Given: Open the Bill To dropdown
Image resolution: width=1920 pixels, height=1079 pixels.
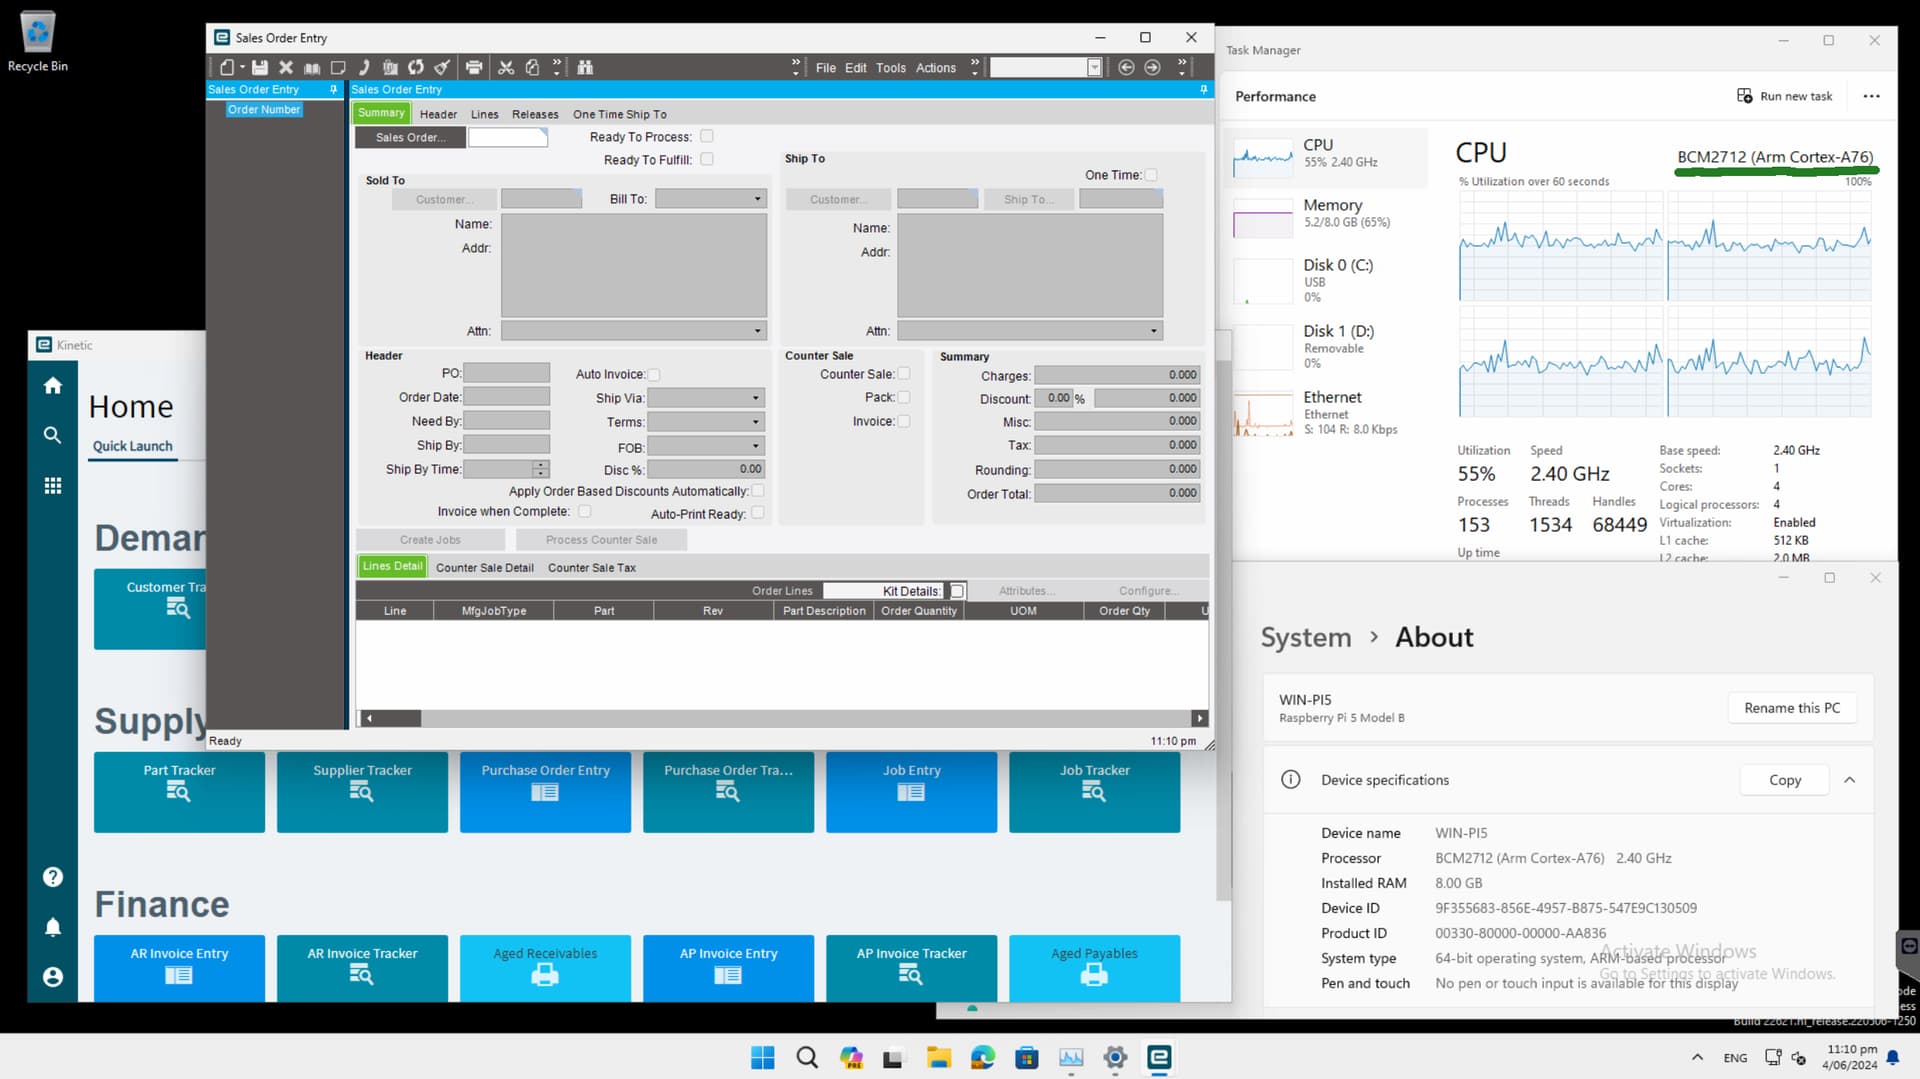Looking at the screenshot, I should pos(757,199).
